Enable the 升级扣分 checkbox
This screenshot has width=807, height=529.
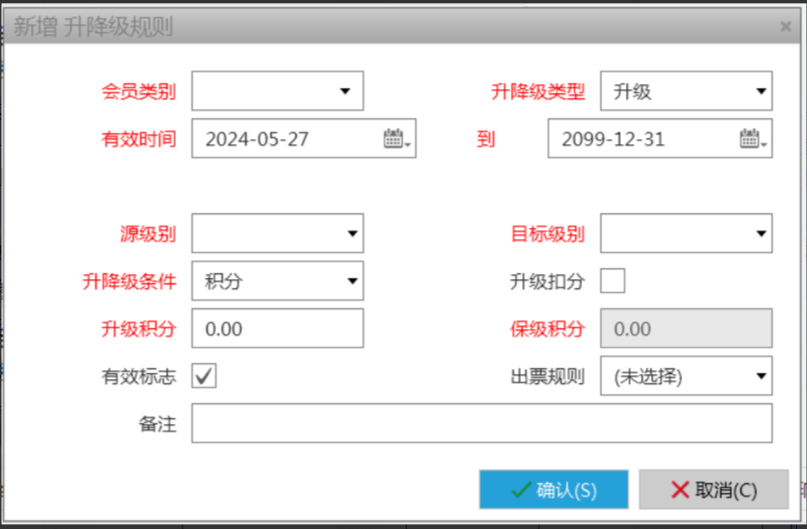(613, 281)
